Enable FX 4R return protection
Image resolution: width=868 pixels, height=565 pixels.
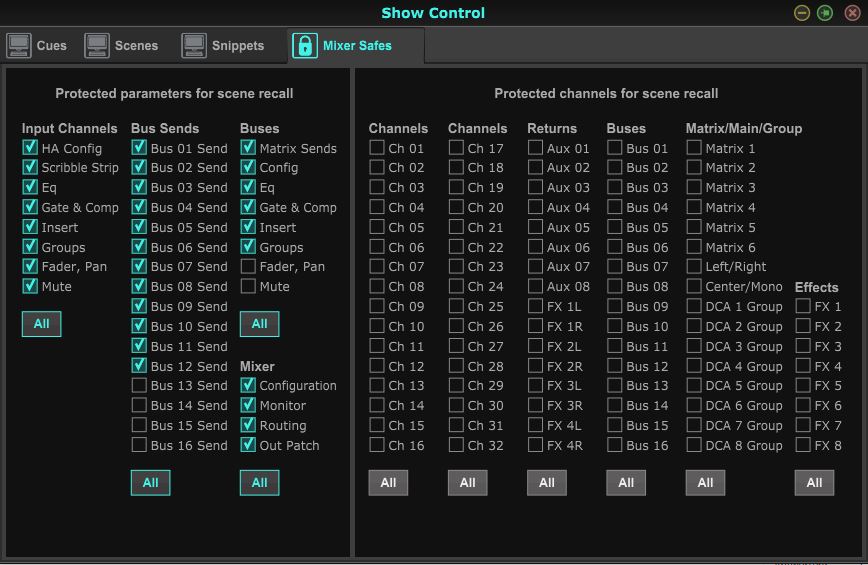[535, 445]
